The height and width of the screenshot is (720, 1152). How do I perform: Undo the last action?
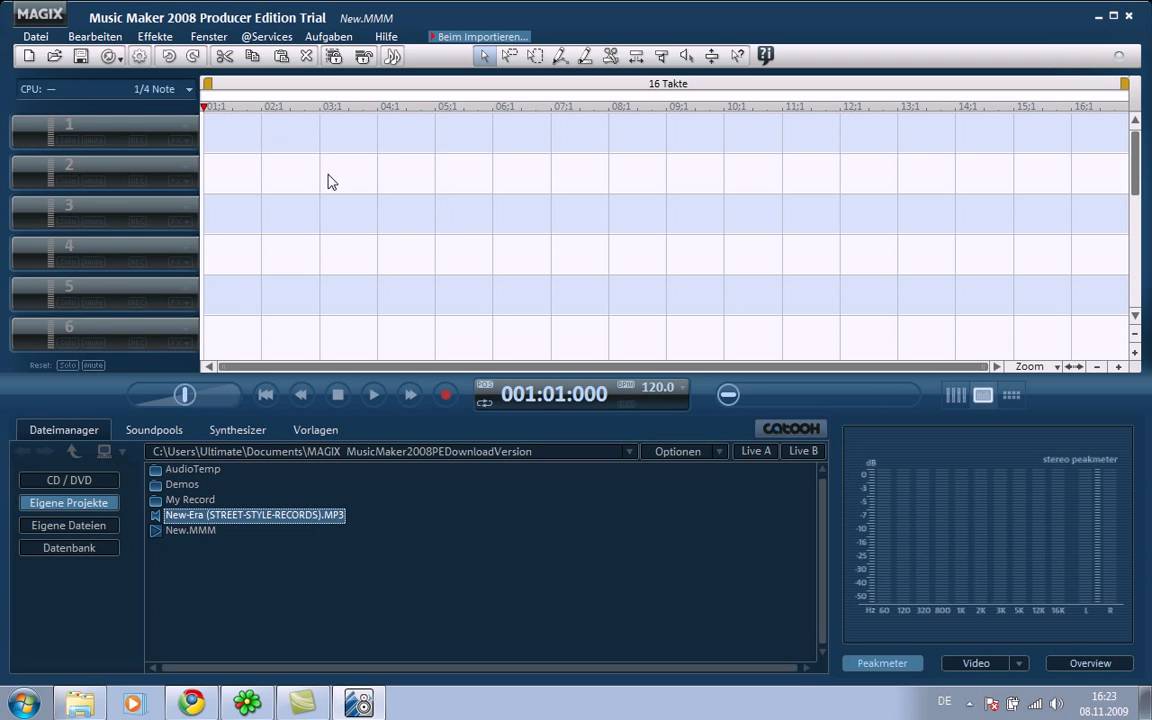tap(168, 56)
